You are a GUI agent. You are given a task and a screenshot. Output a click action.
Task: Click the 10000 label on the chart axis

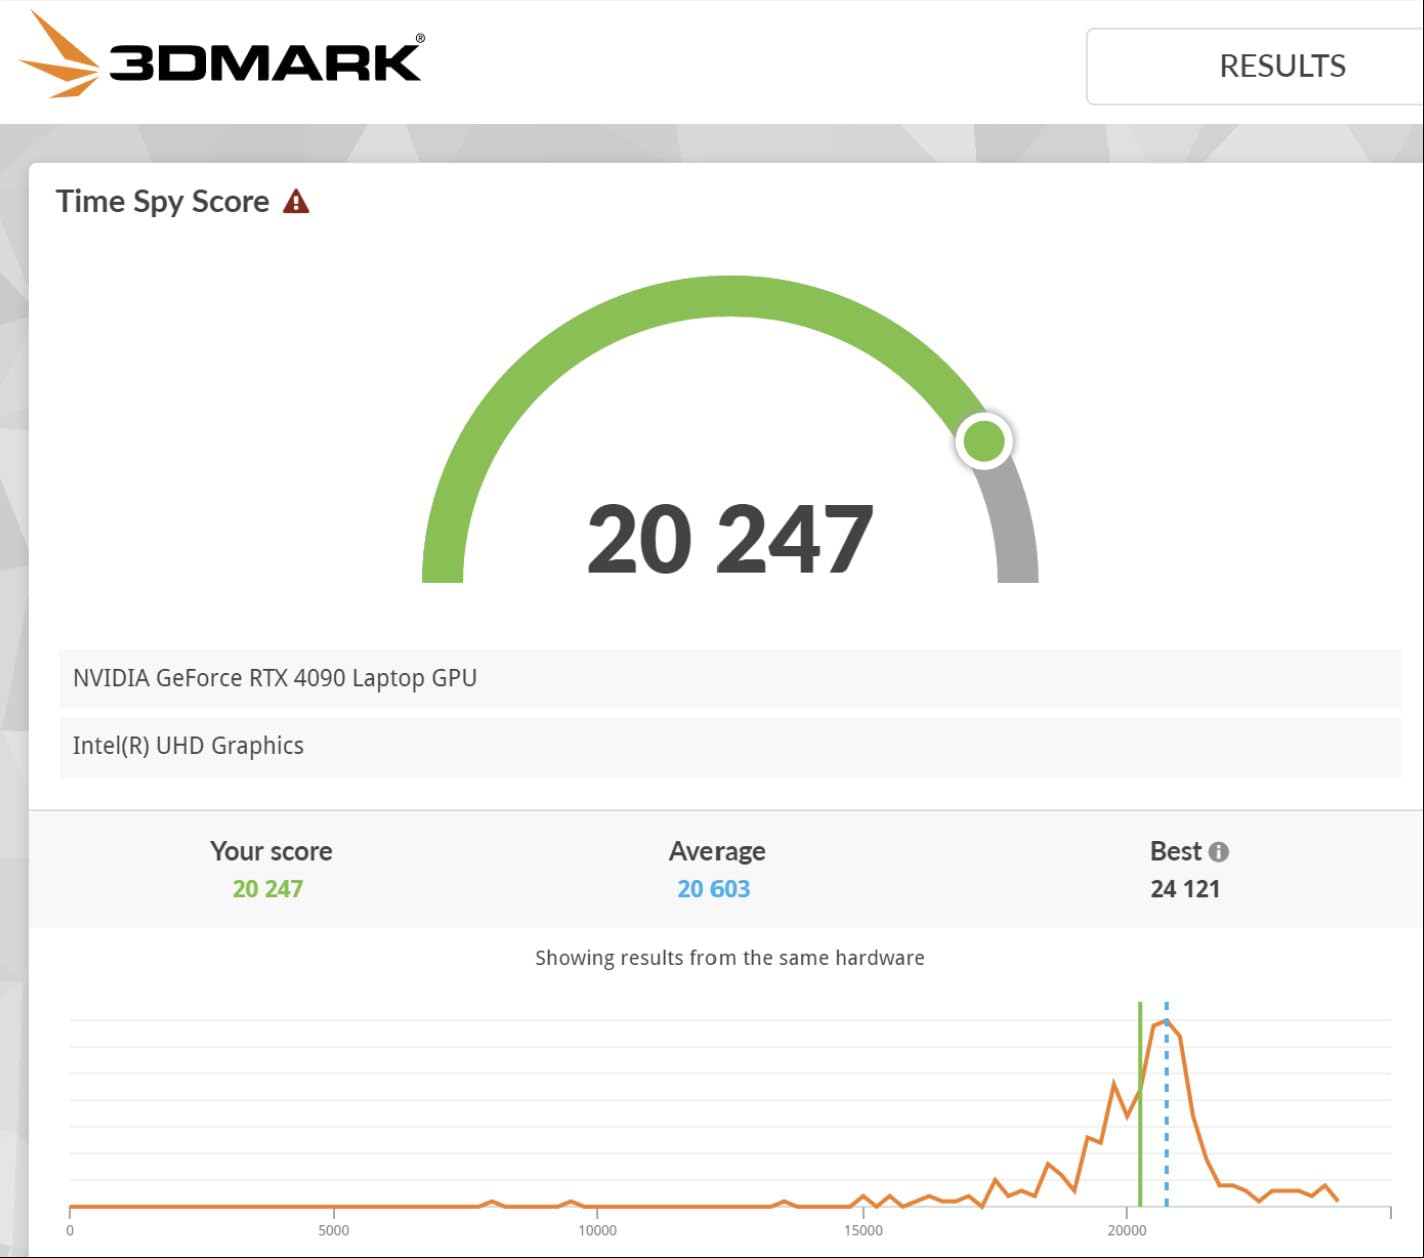coord(597,1230)
